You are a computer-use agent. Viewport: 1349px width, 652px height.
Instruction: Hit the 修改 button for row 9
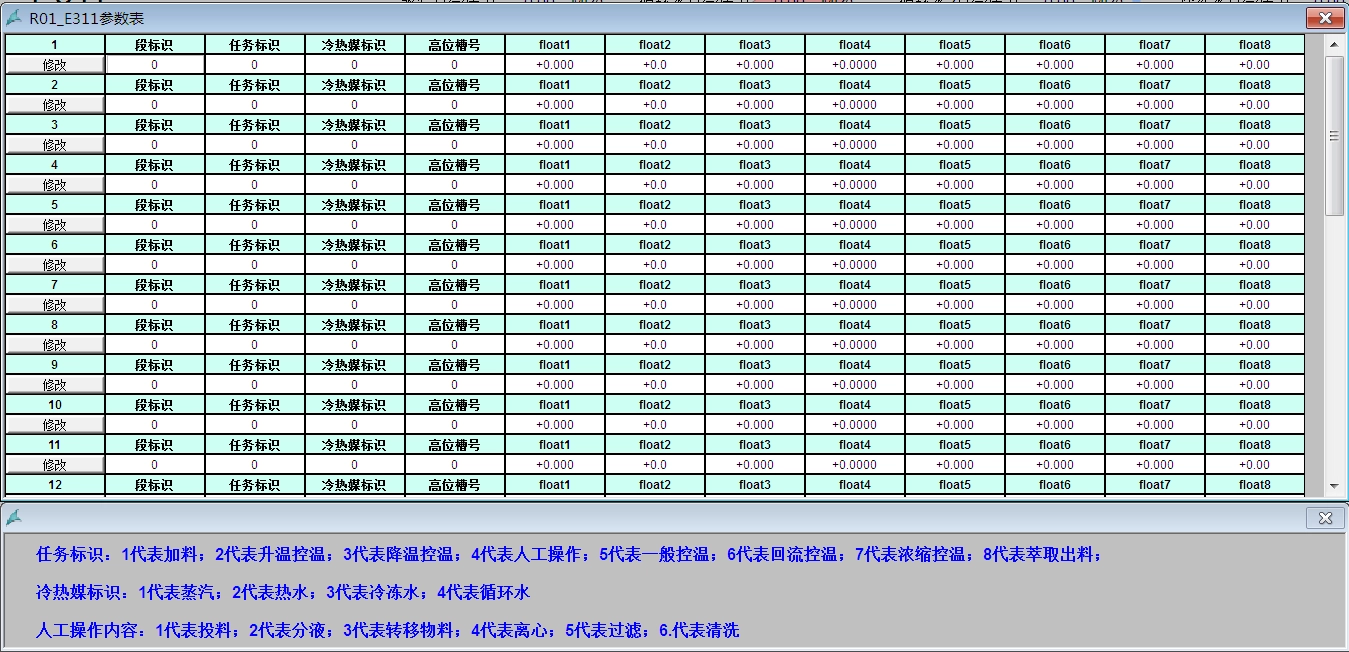click(55, 385)
